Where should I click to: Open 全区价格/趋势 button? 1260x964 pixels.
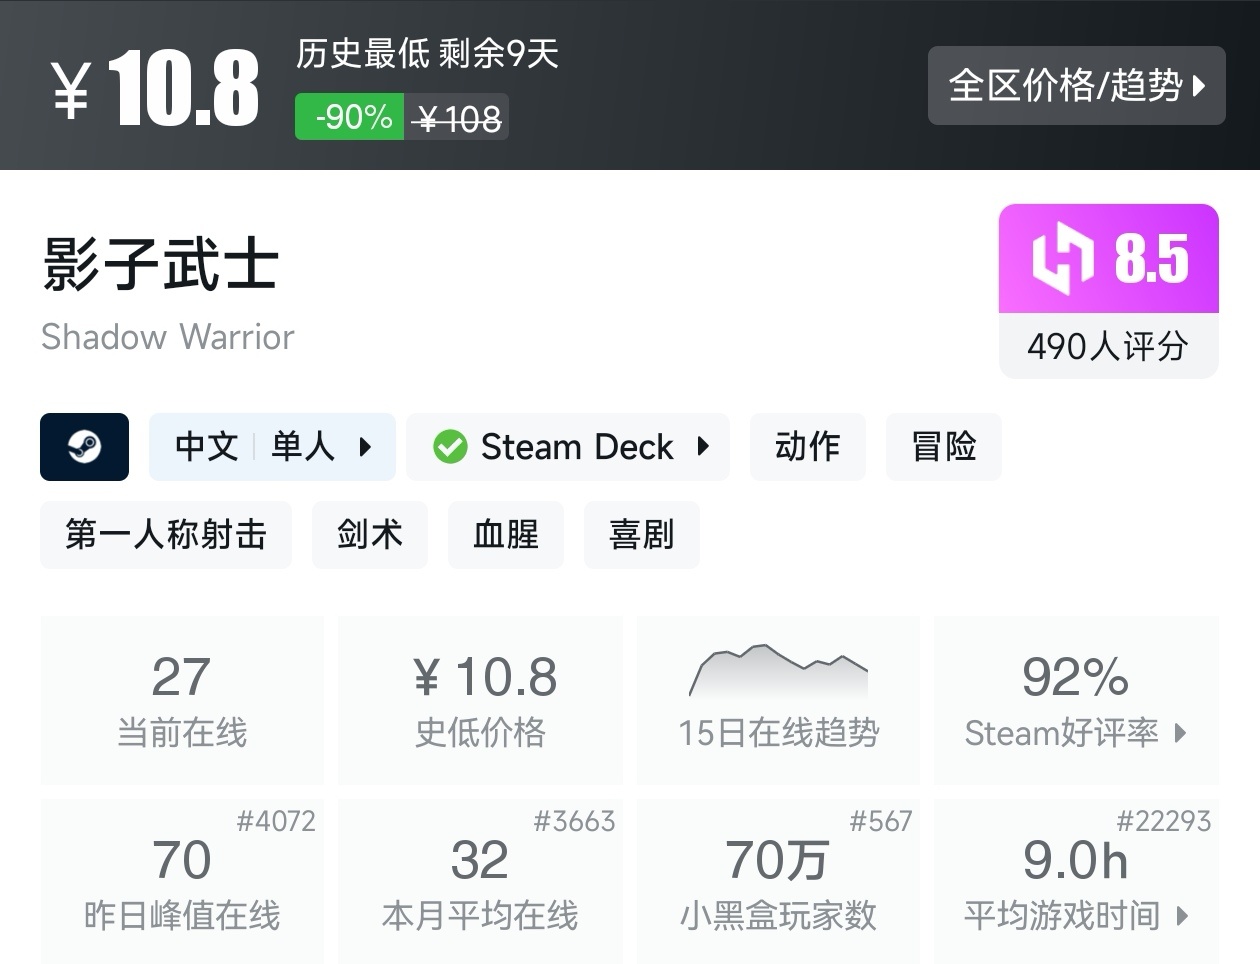tap(1076, 86)
